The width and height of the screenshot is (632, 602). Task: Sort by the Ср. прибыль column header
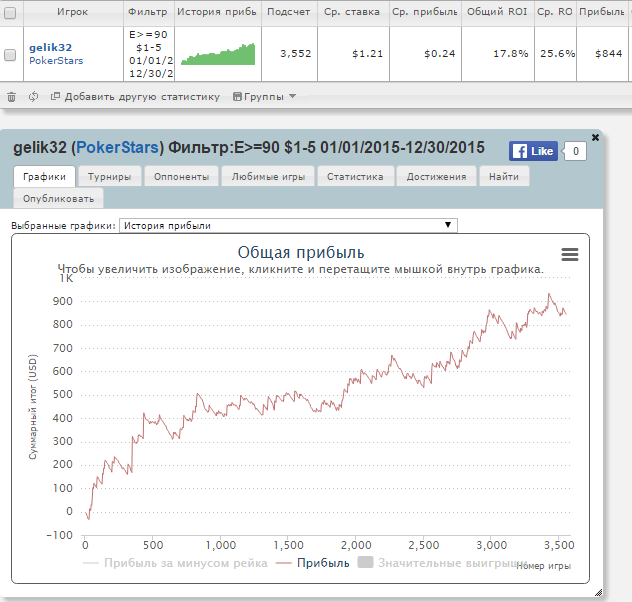pyautogui.click(x=425, y=12)
